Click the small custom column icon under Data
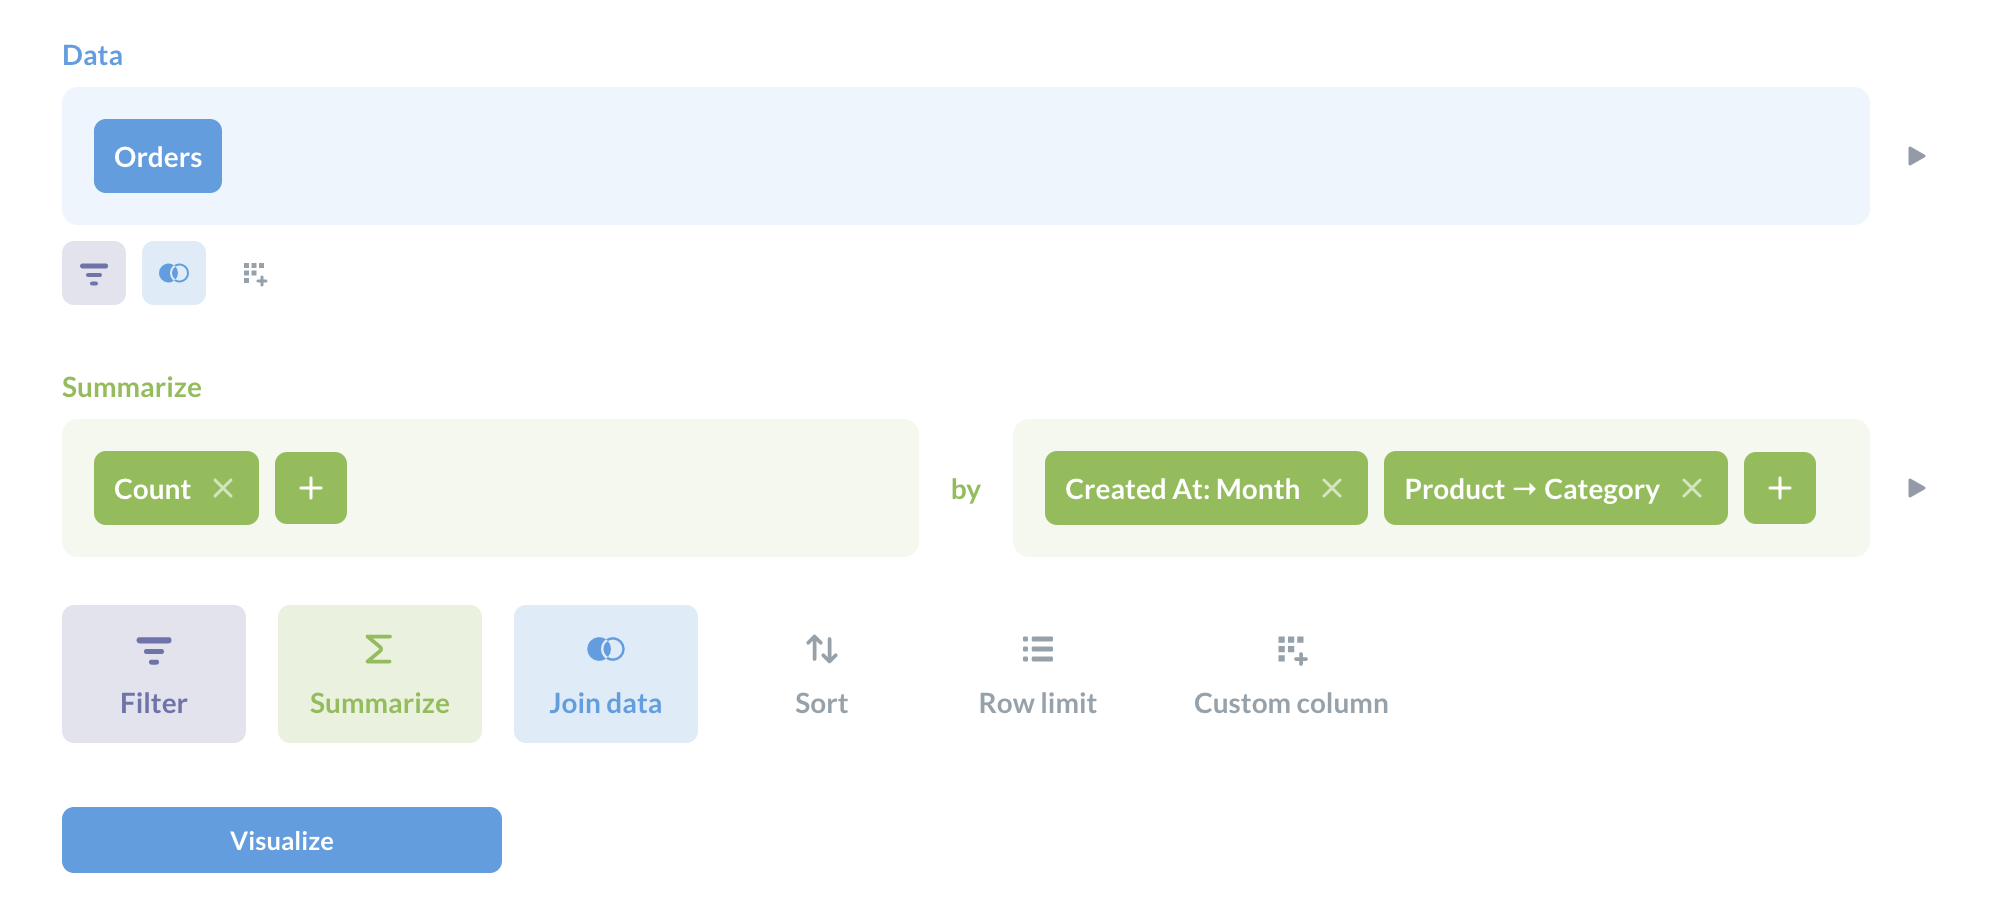 click(255, 273)
